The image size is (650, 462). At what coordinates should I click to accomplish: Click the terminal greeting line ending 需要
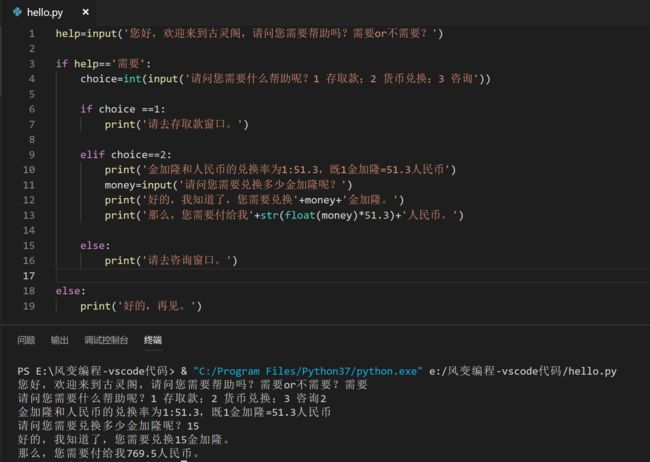point(192,384)
